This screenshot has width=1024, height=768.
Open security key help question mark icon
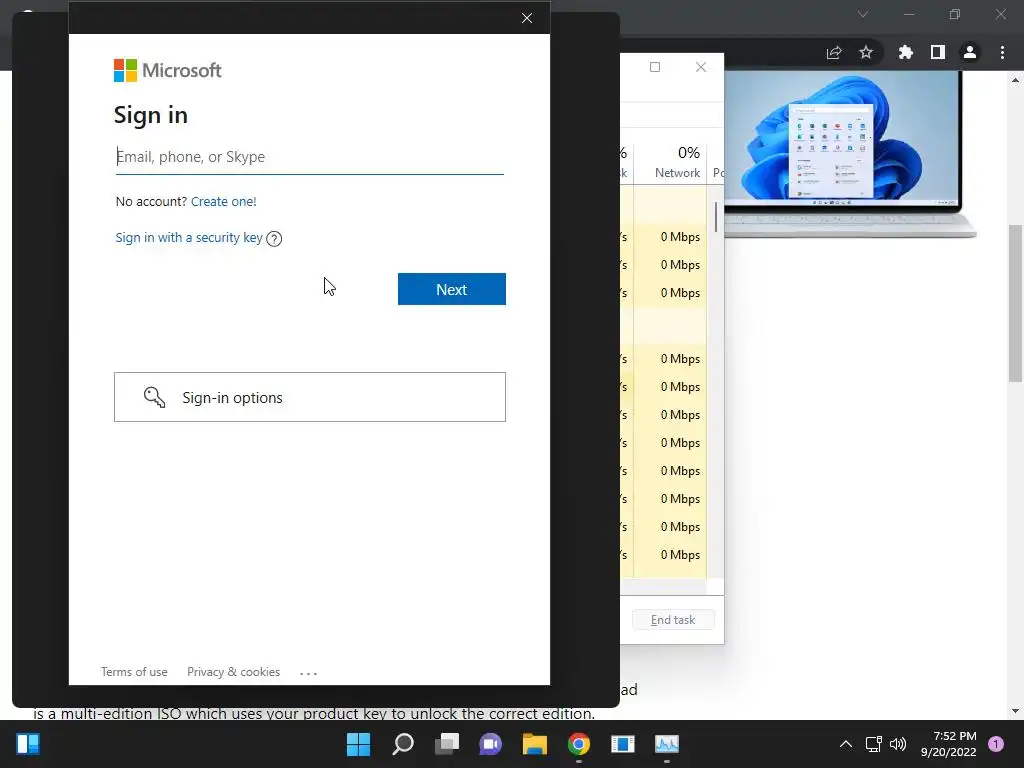[x=274, y=239]
